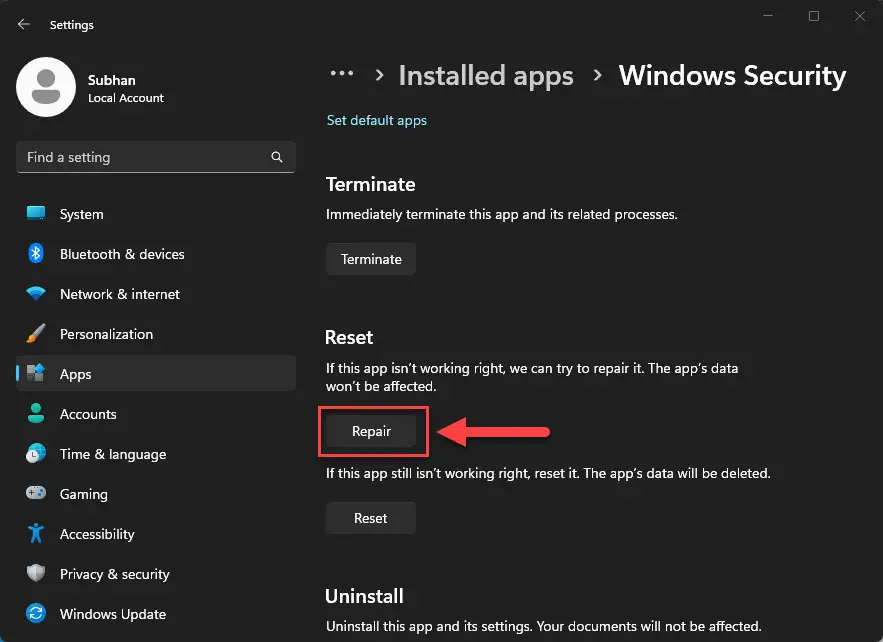Image resolution: width=883 pixels, height=642 pixels.
Task: Click the Windows Update refresh icon
Action: click(36, 613)
